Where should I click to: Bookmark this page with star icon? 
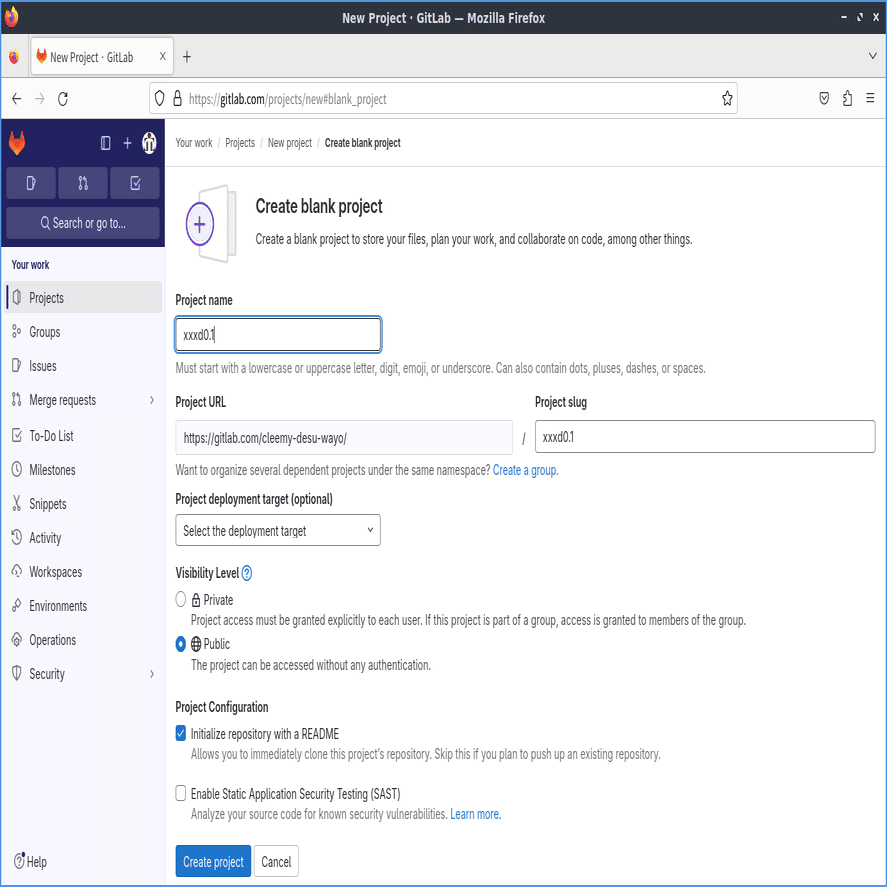[727, 99]
